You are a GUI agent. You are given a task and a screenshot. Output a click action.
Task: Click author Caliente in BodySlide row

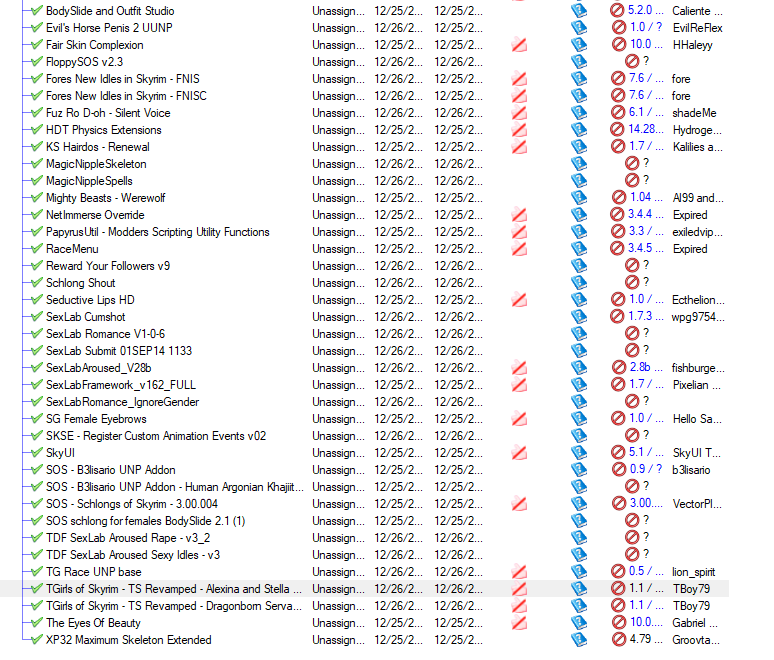point(697,11)
